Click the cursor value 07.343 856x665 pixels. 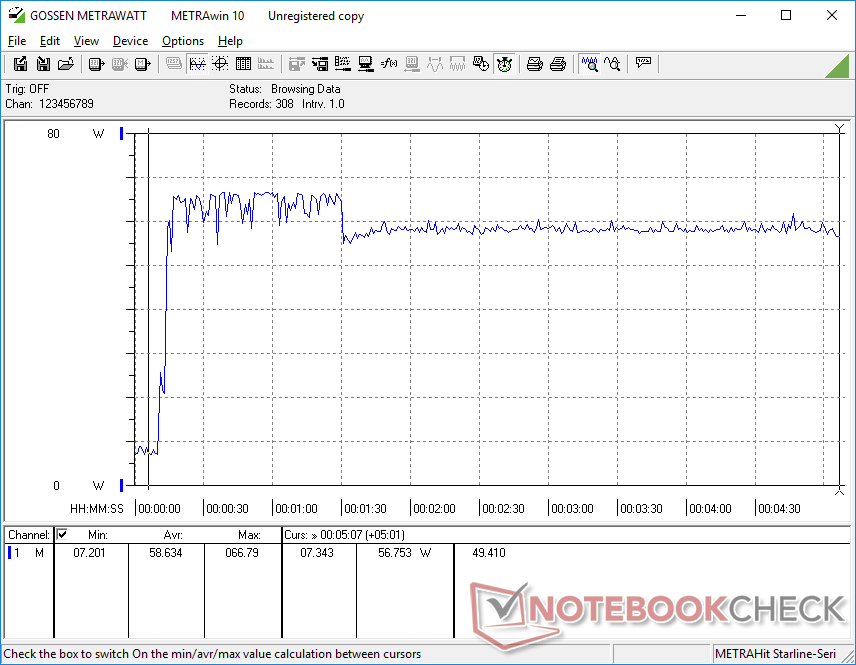pyautogui.click(x=317, y=553)
